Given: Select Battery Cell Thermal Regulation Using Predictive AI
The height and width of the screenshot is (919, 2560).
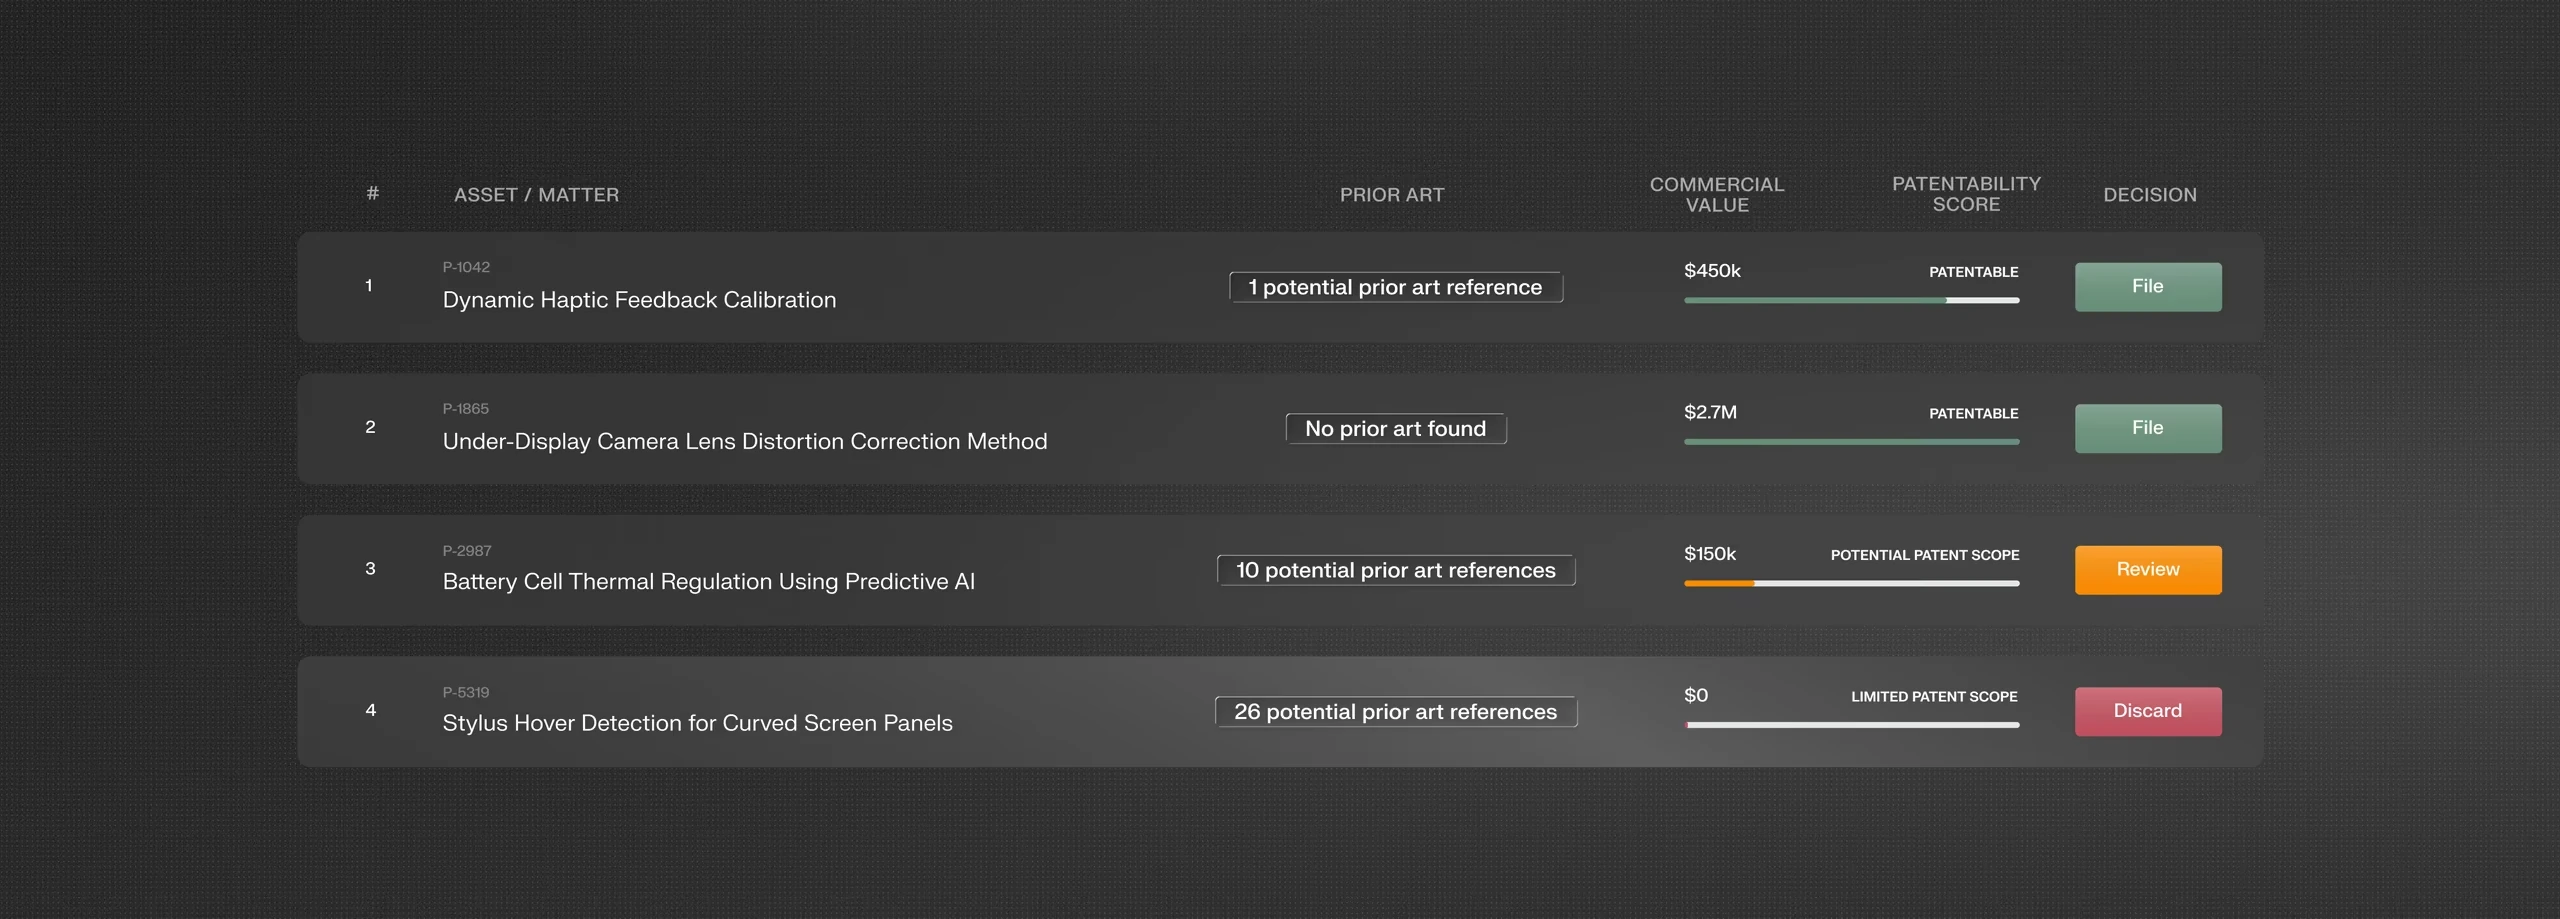Looking at the screenshot, I should (x=708, y=582).
